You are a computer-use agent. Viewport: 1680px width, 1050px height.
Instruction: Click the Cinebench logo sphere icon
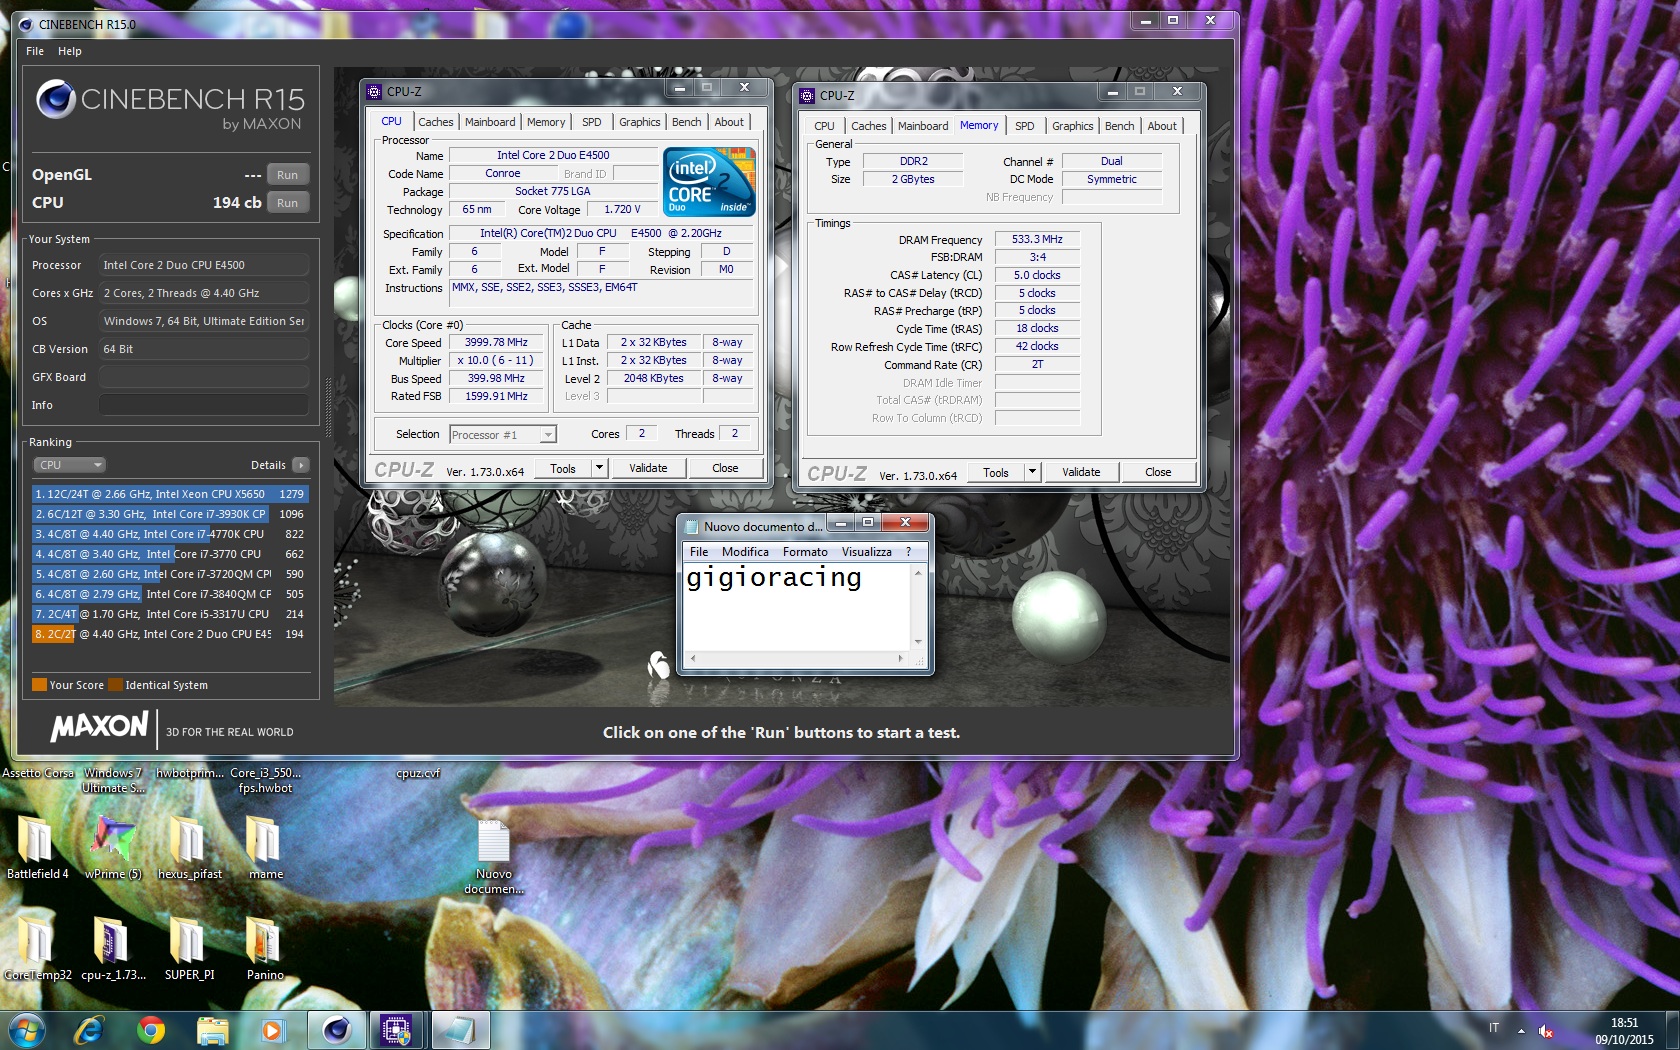pyautogui.click(x=56, y=99)
